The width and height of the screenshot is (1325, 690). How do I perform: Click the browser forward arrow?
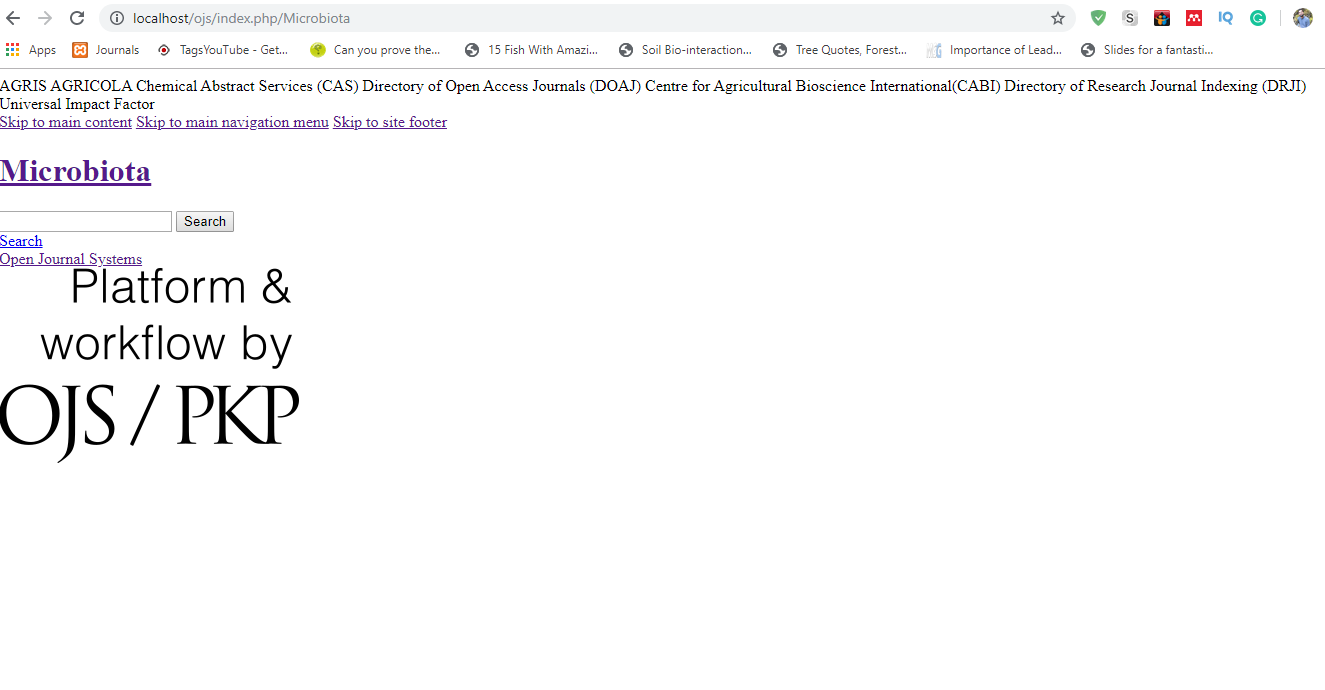click(45, 18)
